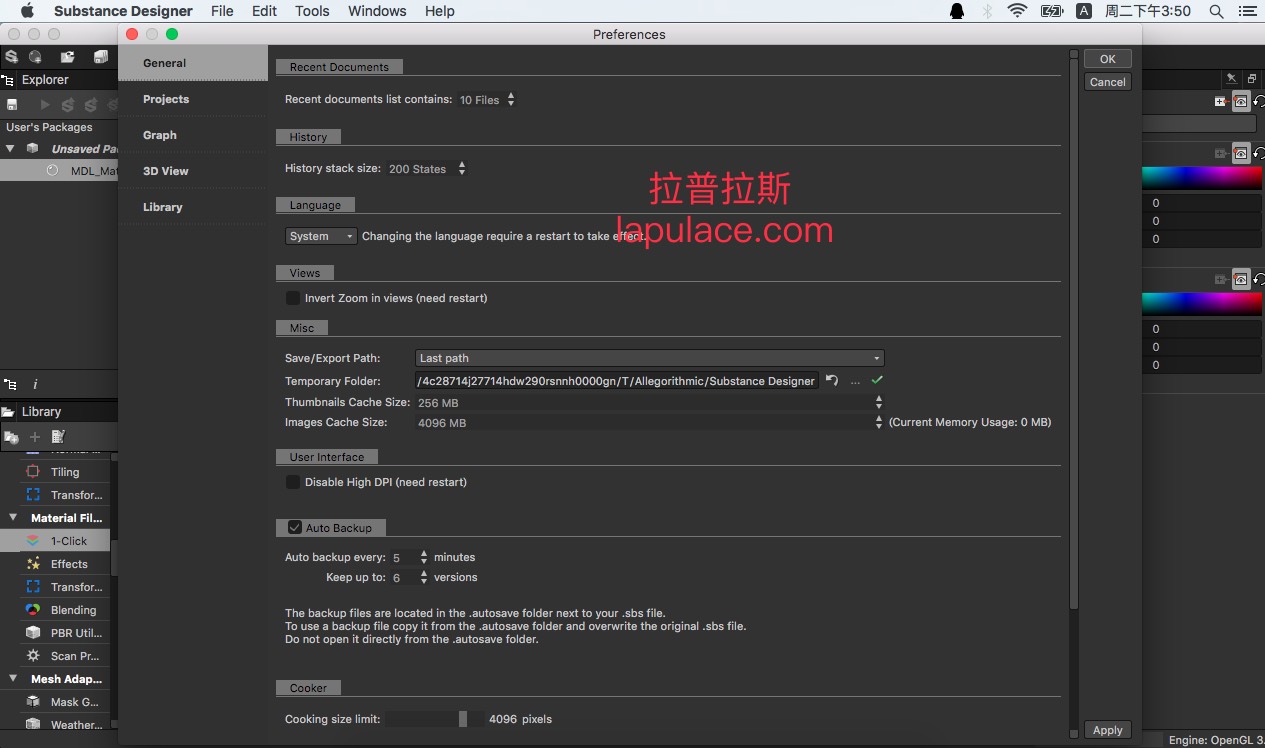Viewport: 1265px width, 748px height.
Task: Switch to the 3D View preferences tab
Action: (193, 171)
